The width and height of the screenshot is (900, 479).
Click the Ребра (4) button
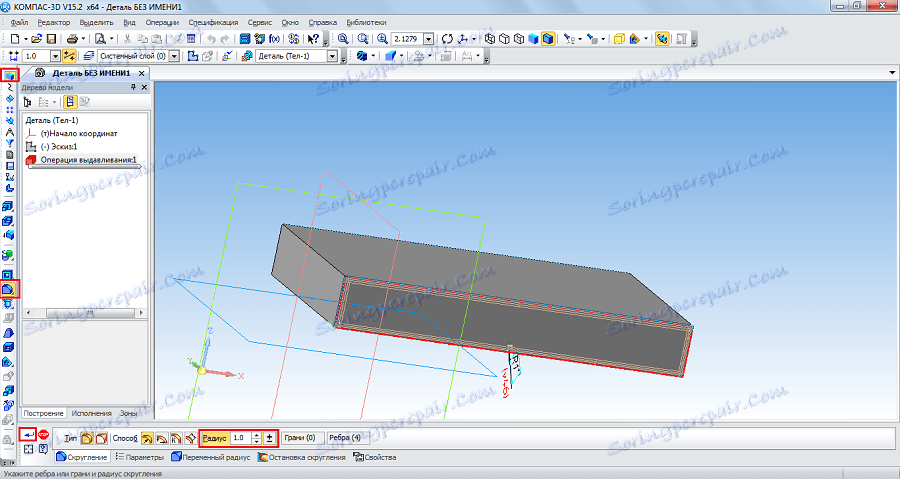[345, 438]
